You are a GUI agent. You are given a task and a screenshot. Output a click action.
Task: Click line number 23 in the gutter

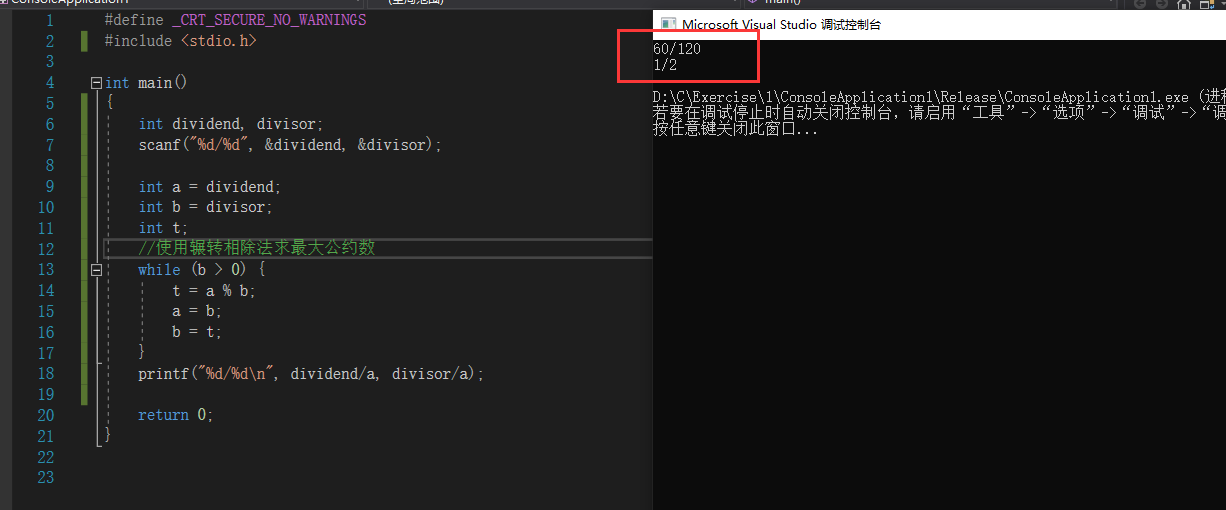(46, 478)
